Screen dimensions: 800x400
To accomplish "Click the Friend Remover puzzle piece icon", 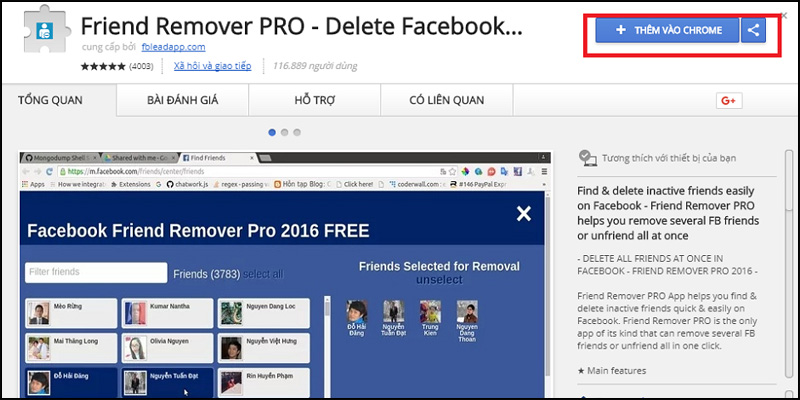I will pos(47,28).
